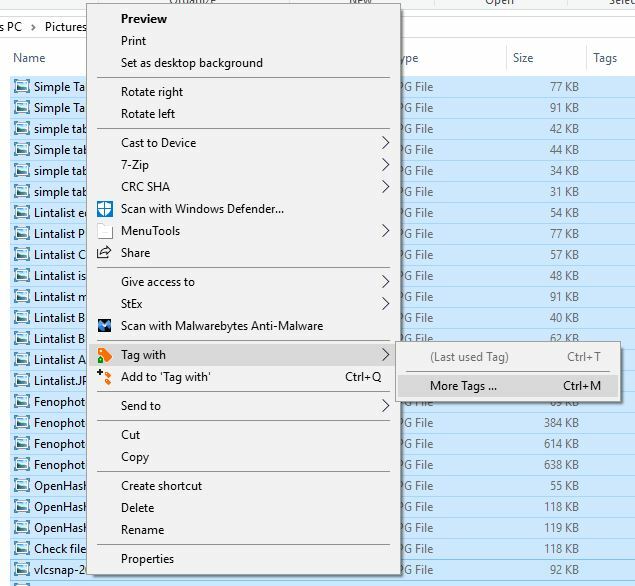The image size is (635, 586).
Task: Click the 638 KB size cell
Action: coord(561,465)
